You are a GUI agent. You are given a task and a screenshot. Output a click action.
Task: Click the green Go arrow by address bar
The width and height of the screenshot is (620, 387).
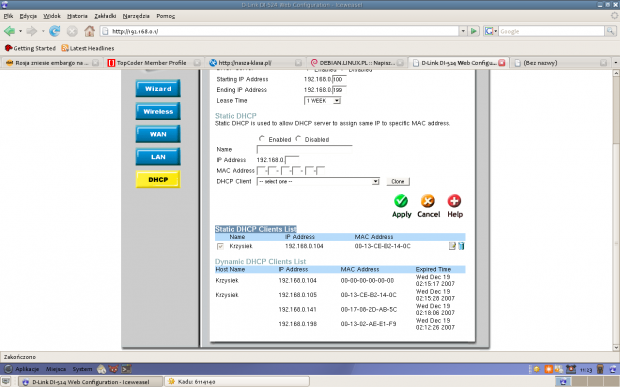[474, 31]
